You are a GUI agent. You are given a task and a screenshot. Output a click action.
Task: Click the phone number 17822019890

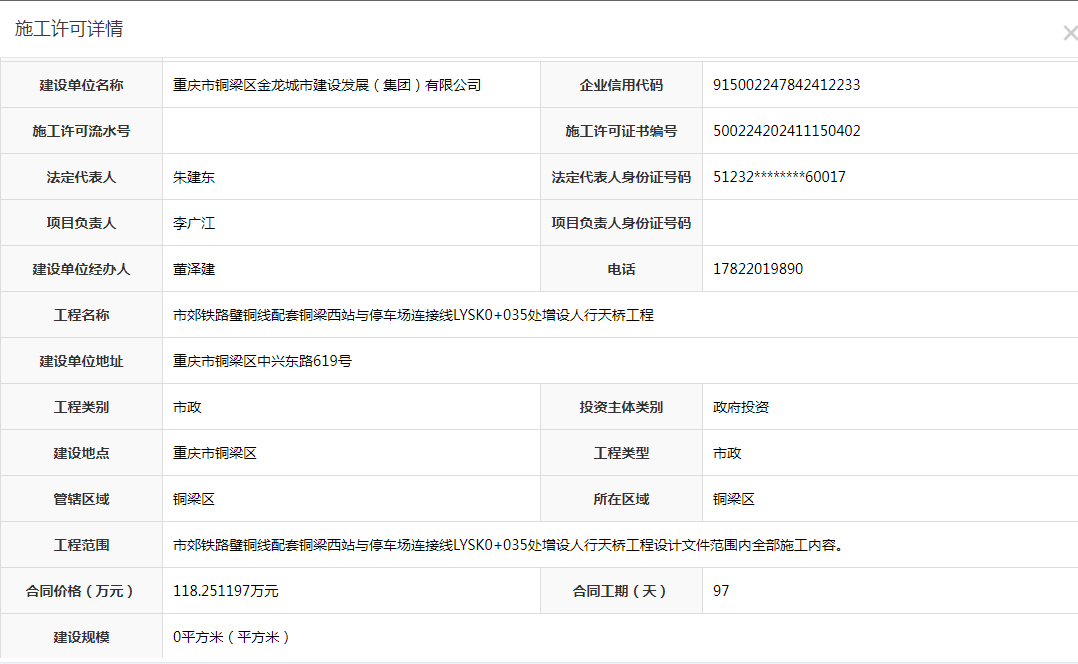click(757, 269)
